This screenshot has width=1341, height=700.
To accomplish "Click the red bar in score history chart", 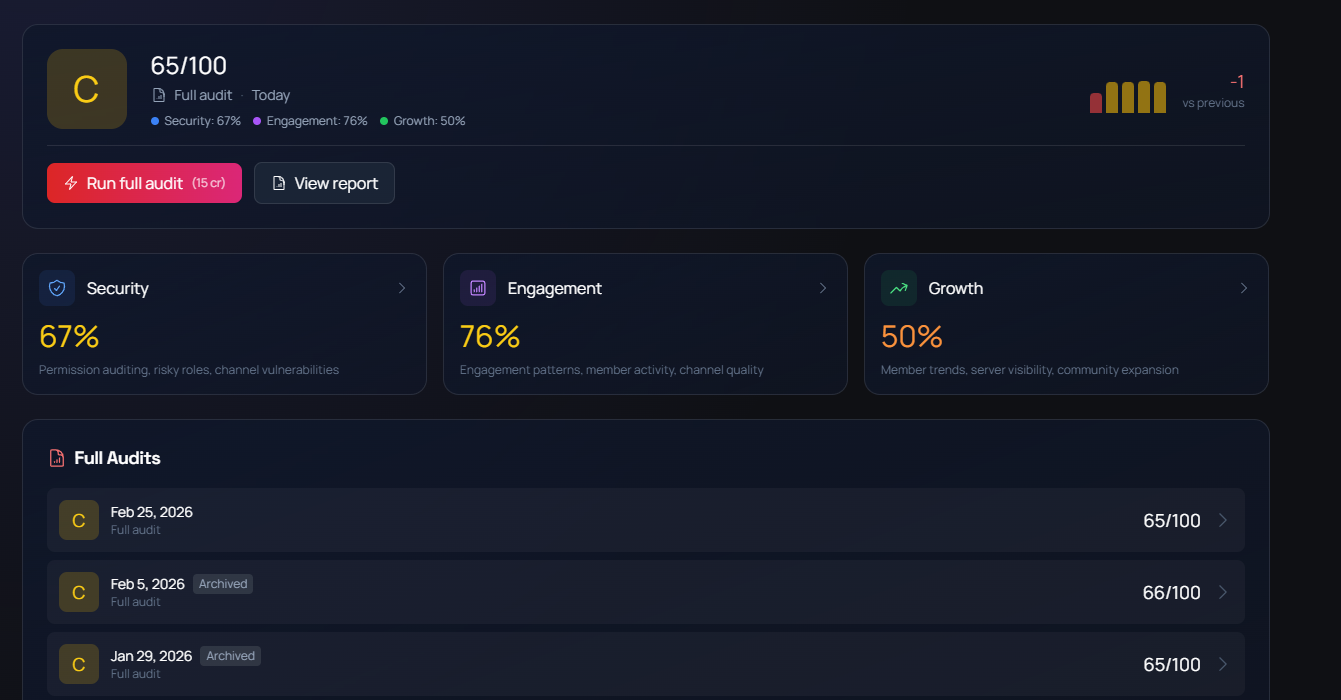I will pos(1096,103).
